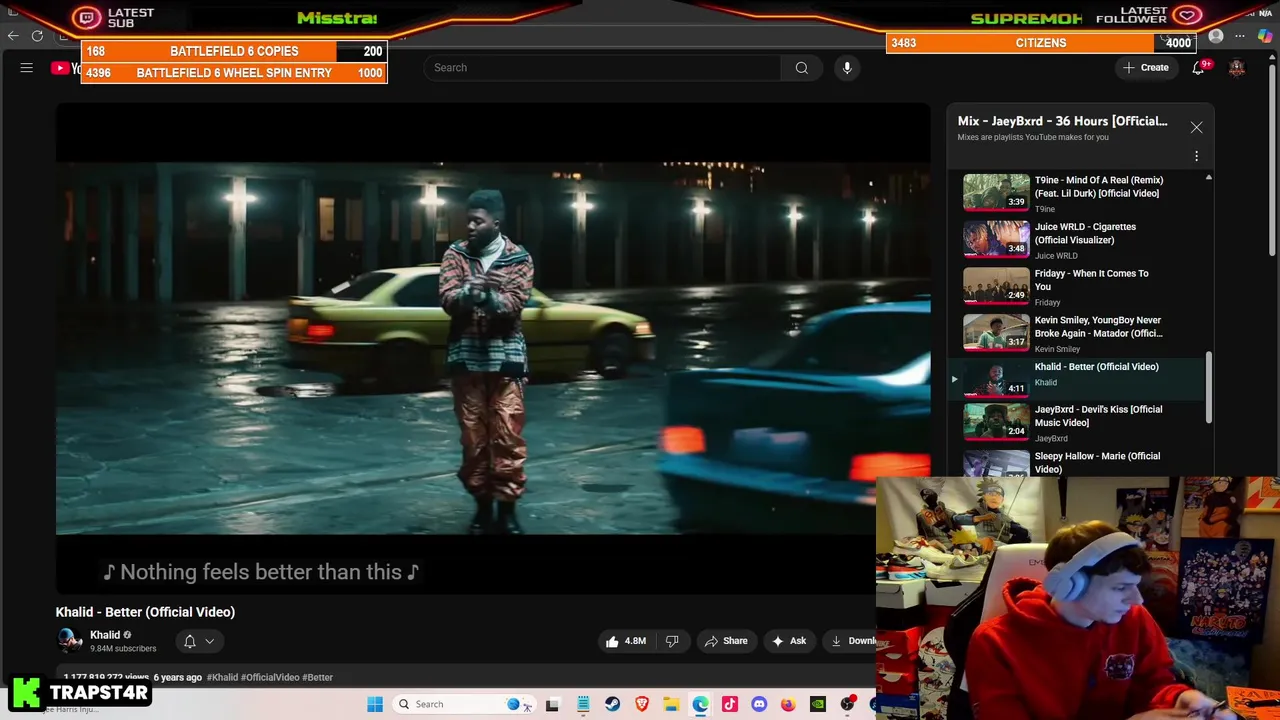1280x720 pixels.
Task: Click the playlist panel scrollbar thumb
Action: [1208, 387]
